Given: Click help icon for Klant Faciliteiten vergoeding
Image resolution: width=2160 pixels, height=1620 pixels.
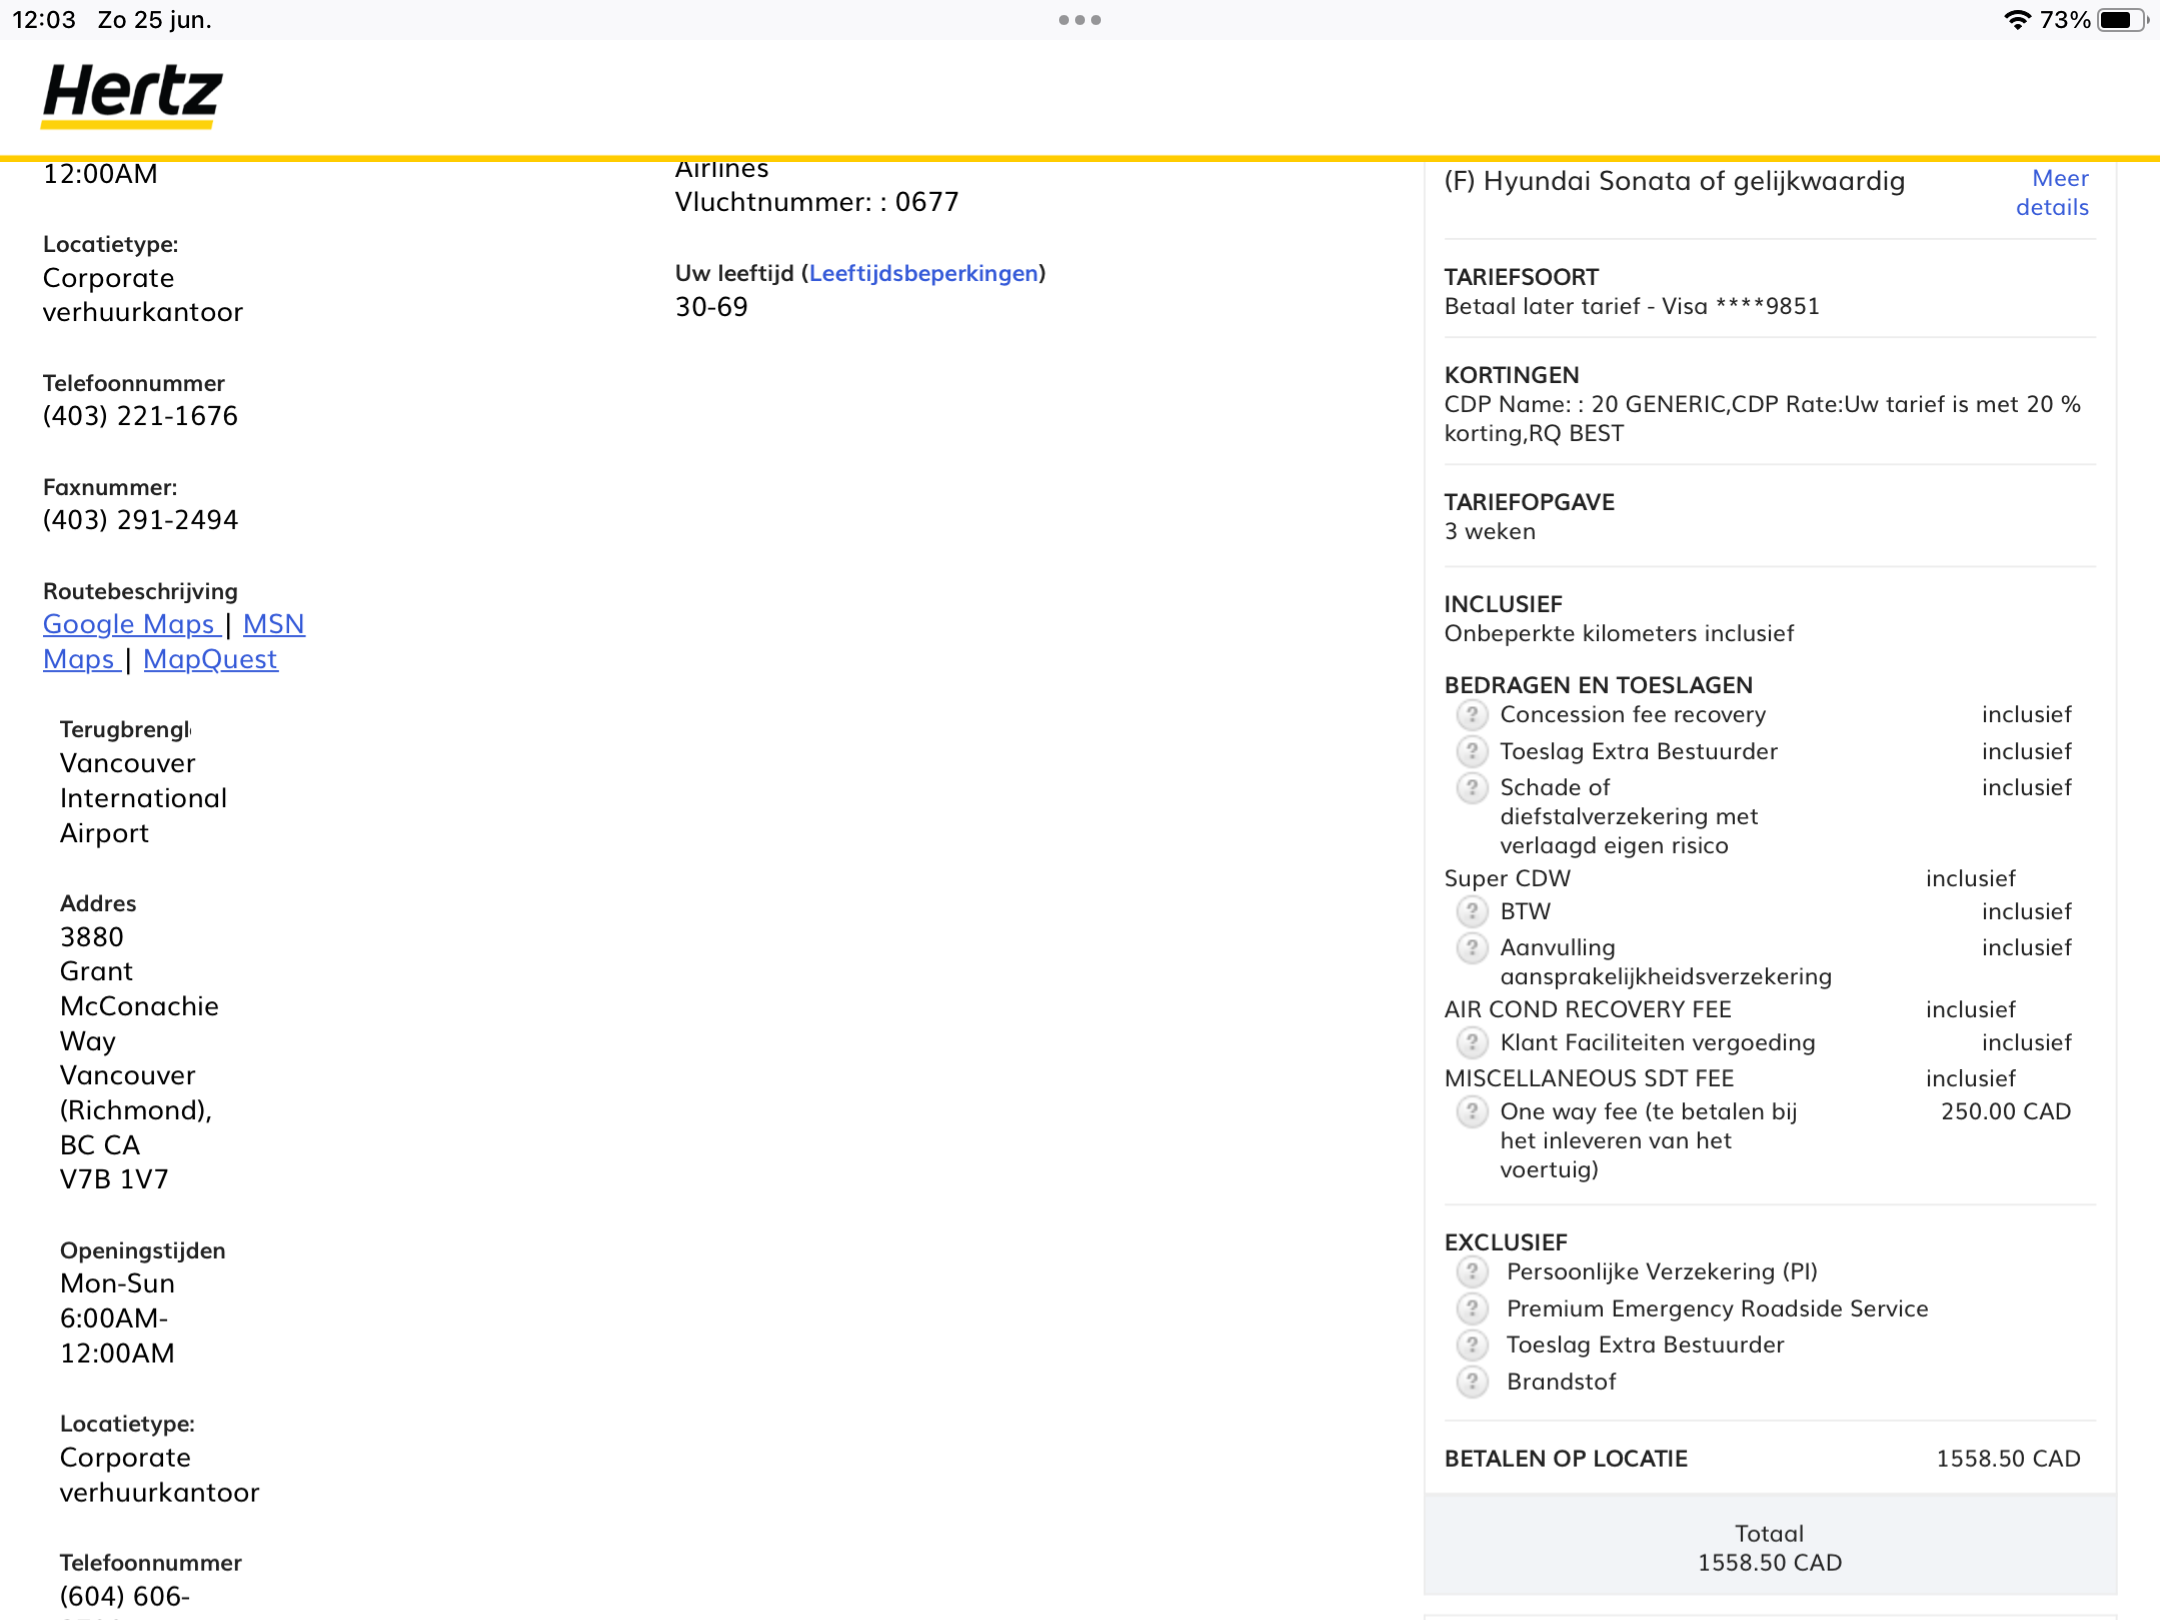Looking at the screenshot, I should [x=1471, y=1042].
